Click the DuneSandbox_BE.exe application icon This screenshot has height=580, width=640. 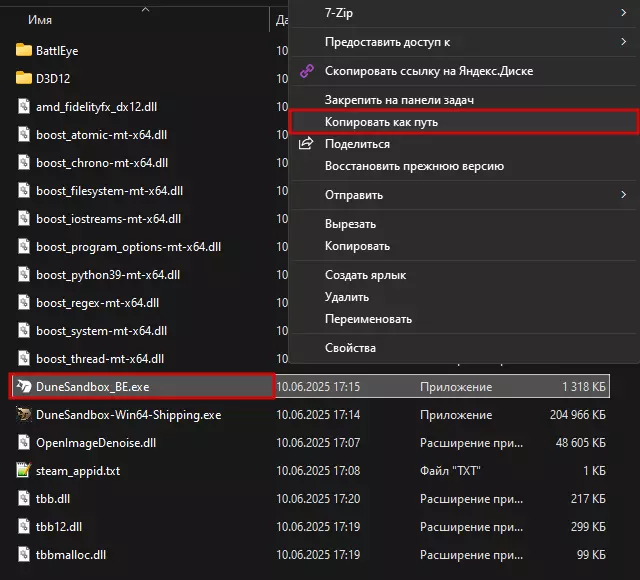tap(25, 386)
